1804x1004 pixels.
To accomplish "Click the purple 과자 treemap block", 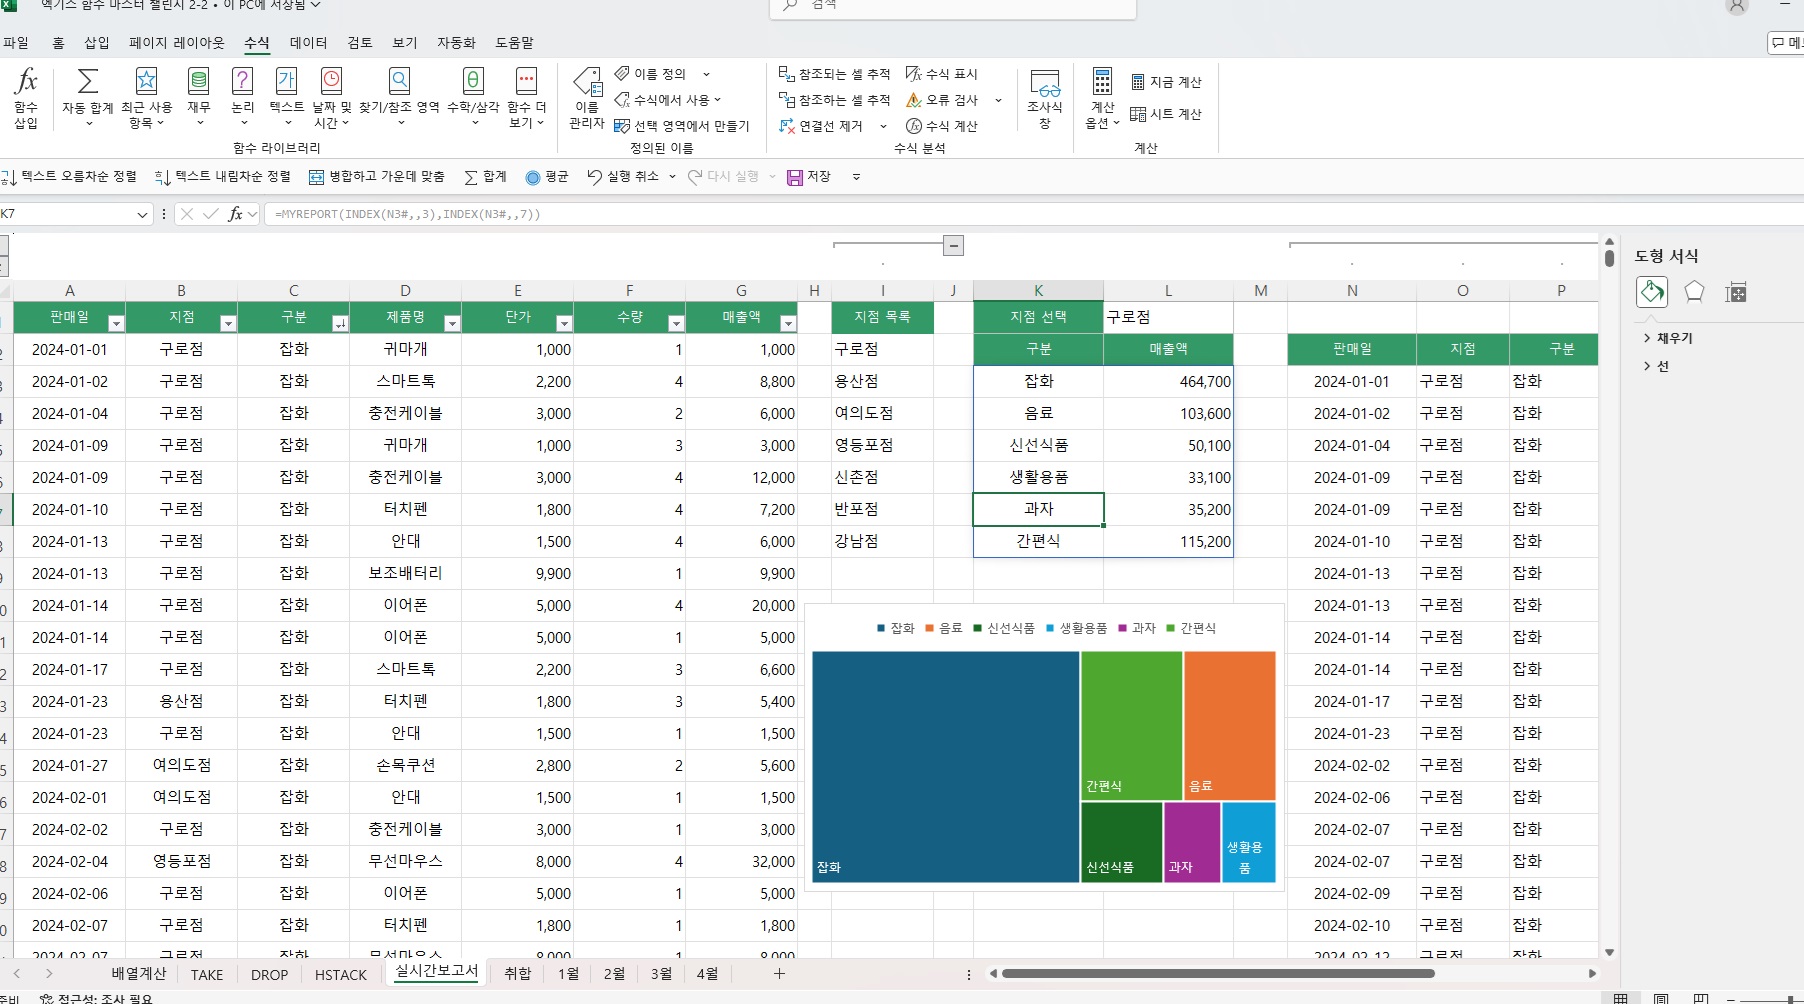I will pyautogui.click(x=1192, y=842).
